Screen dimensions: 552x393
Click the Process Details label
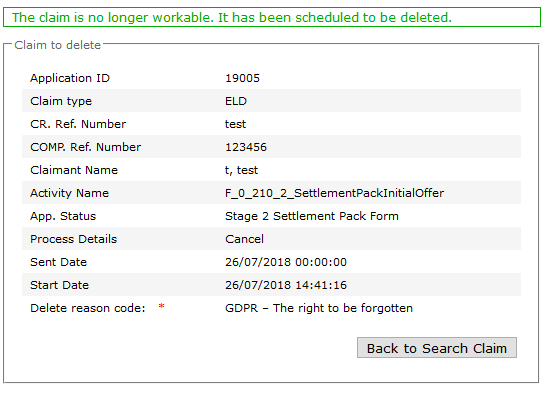pos(74,239)
